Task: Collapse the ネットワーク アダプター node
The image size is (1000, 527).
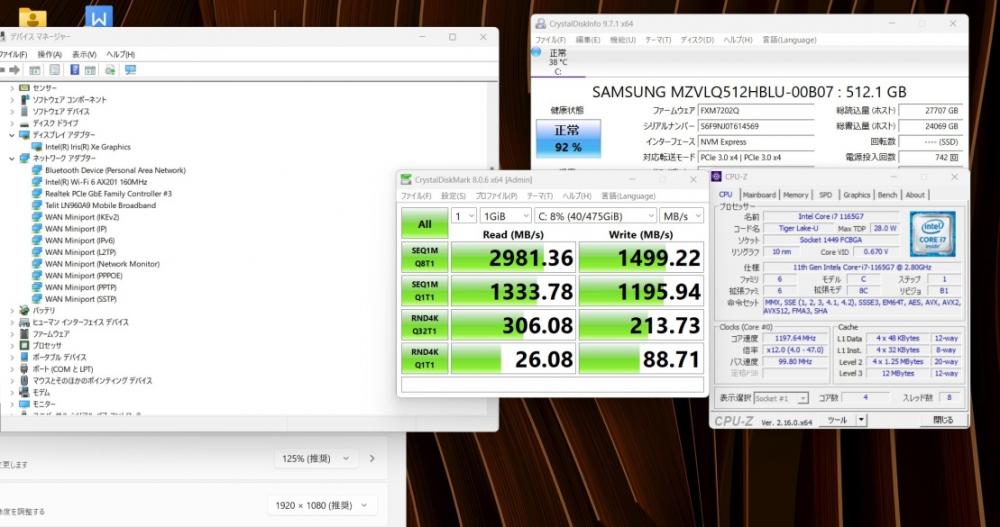Action: pos(11,158)
